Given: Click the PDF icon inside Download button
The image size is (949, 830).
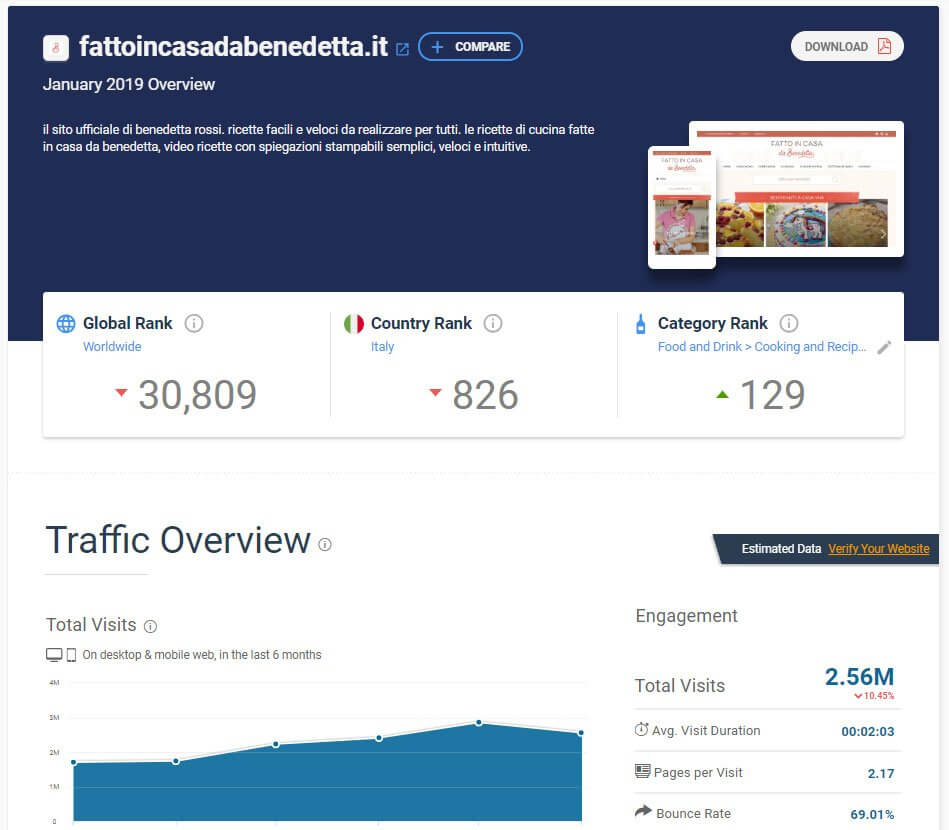Looking at the screenshot, I should point(884,47).
